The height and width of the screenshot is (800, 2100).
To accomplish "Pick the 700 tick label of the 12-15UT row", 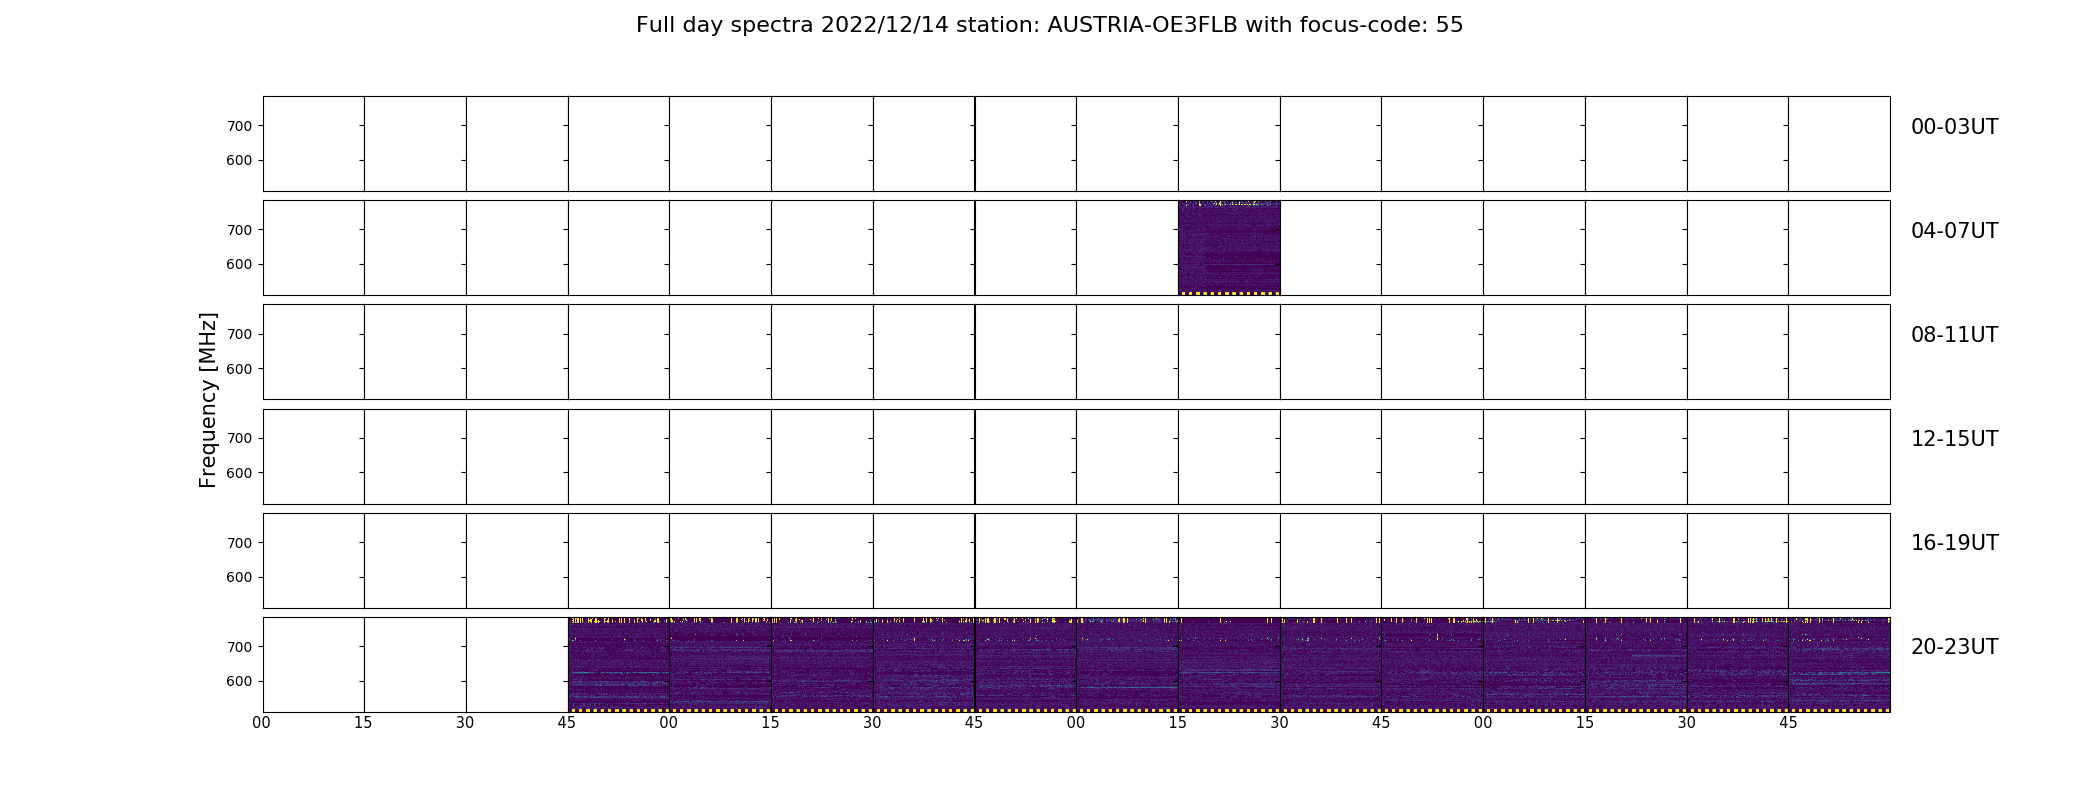I will coord(239,438).
